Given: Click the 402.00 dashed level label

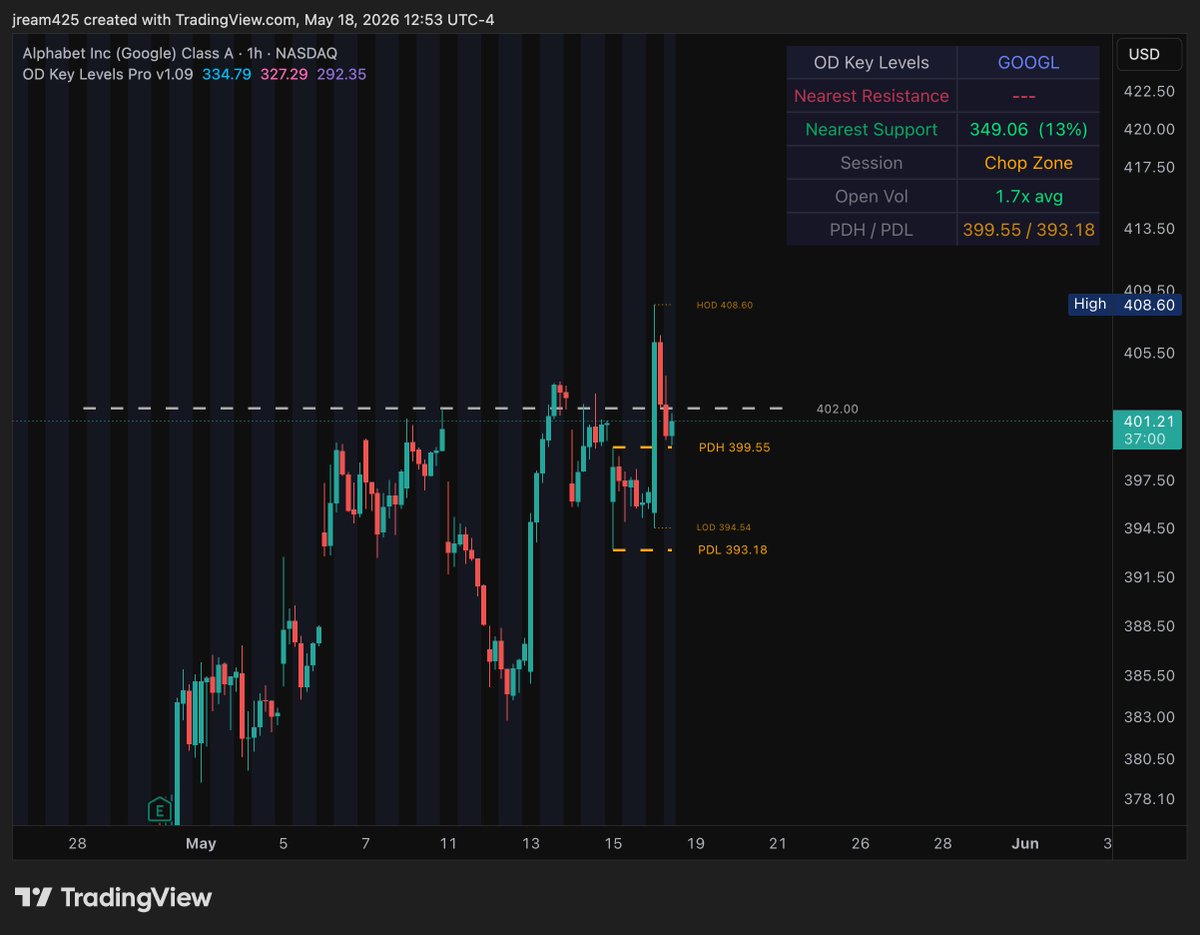Looking at the screenshot, I should (x=837, y=409).
